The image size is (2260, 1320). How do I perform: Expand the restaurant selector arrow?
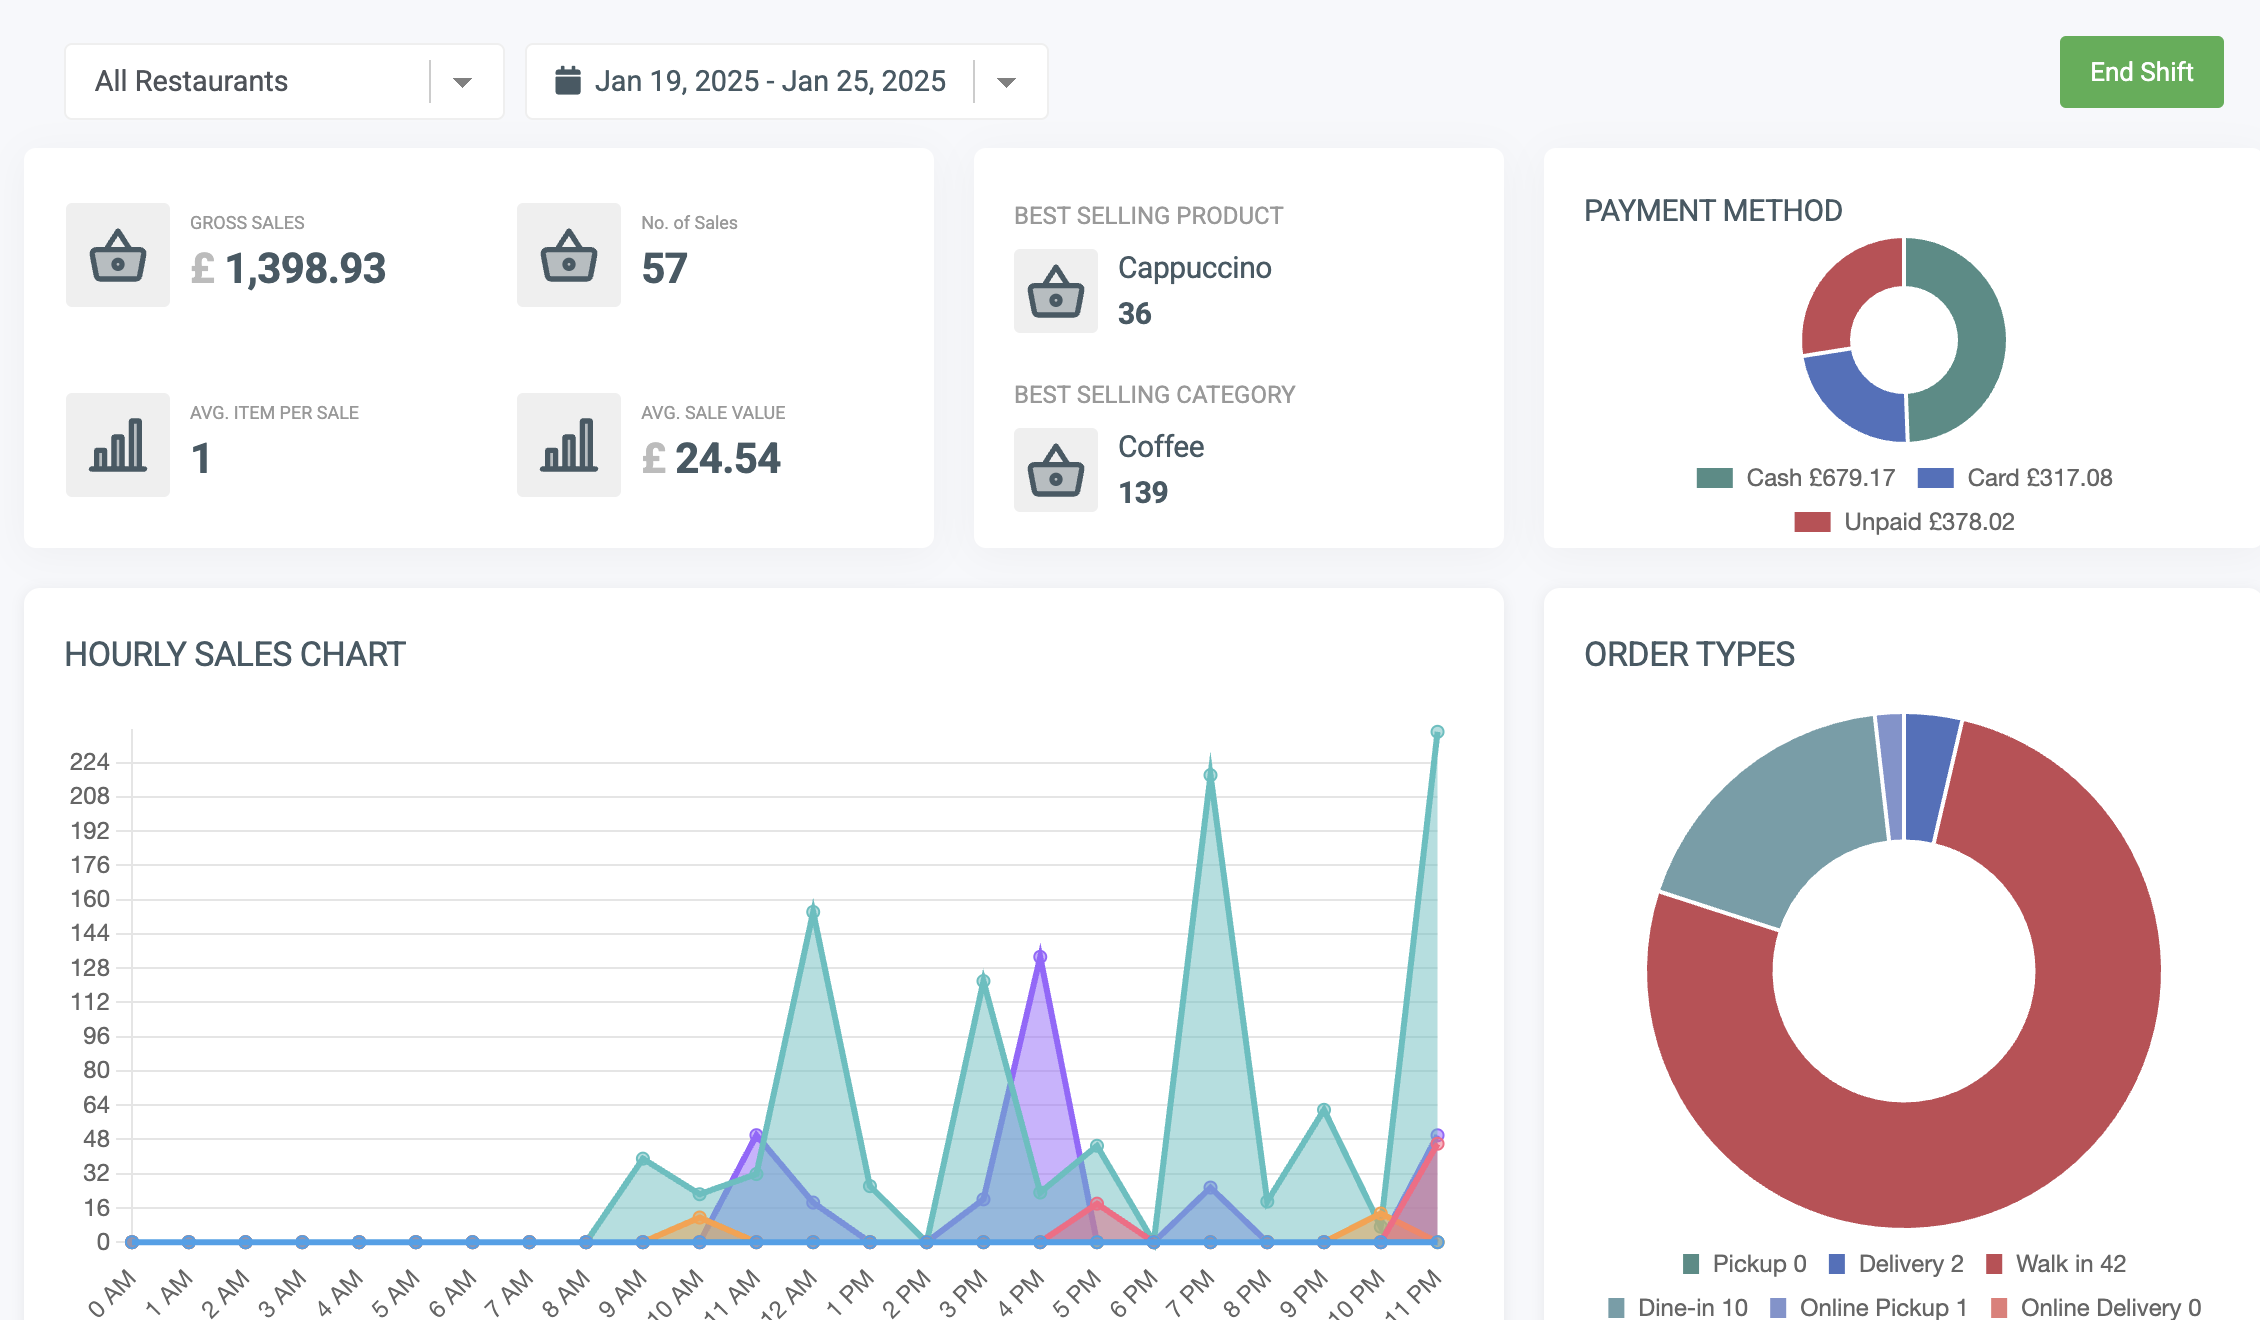click(462, 82)
